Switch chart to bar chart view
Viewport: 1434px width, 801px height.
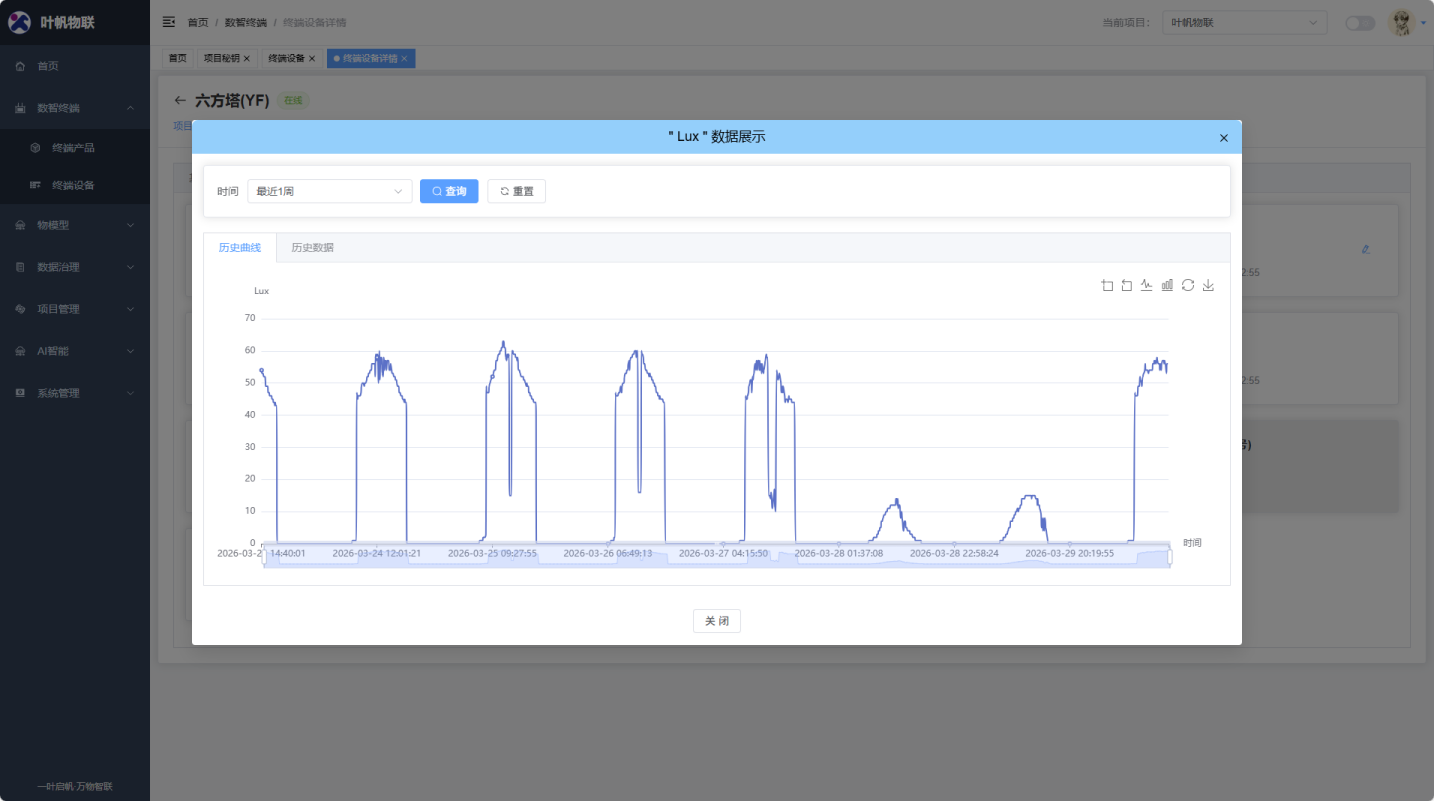[1167, 285]
